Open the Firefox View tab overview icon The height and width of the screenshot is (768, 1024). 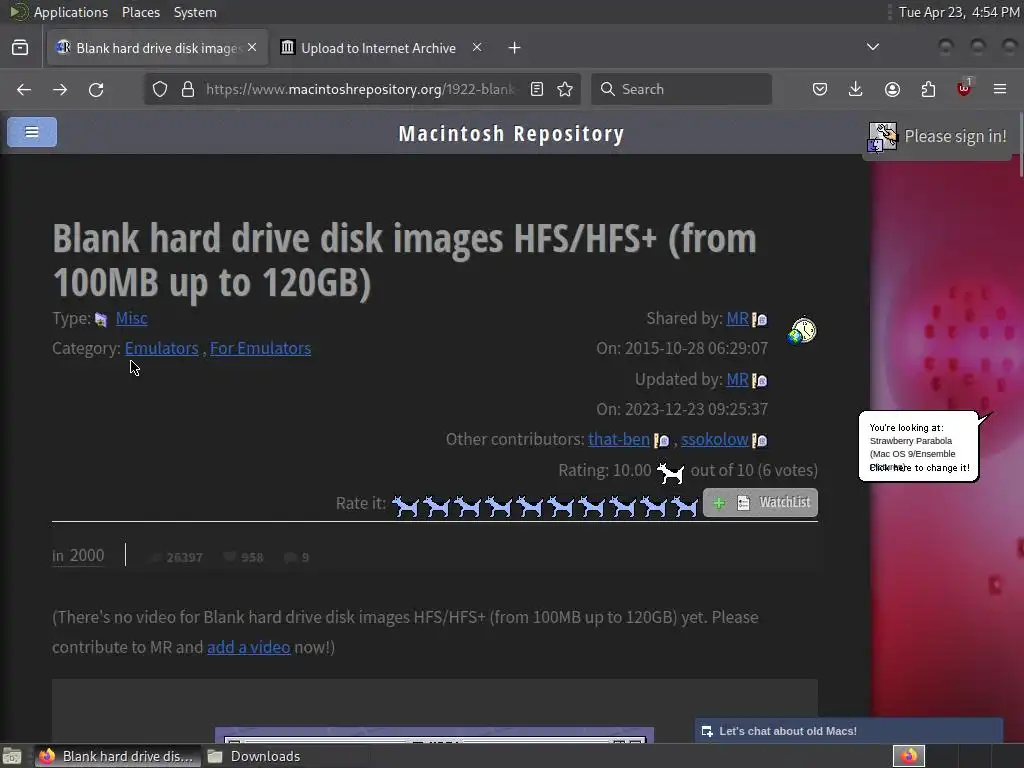(20, 48)
